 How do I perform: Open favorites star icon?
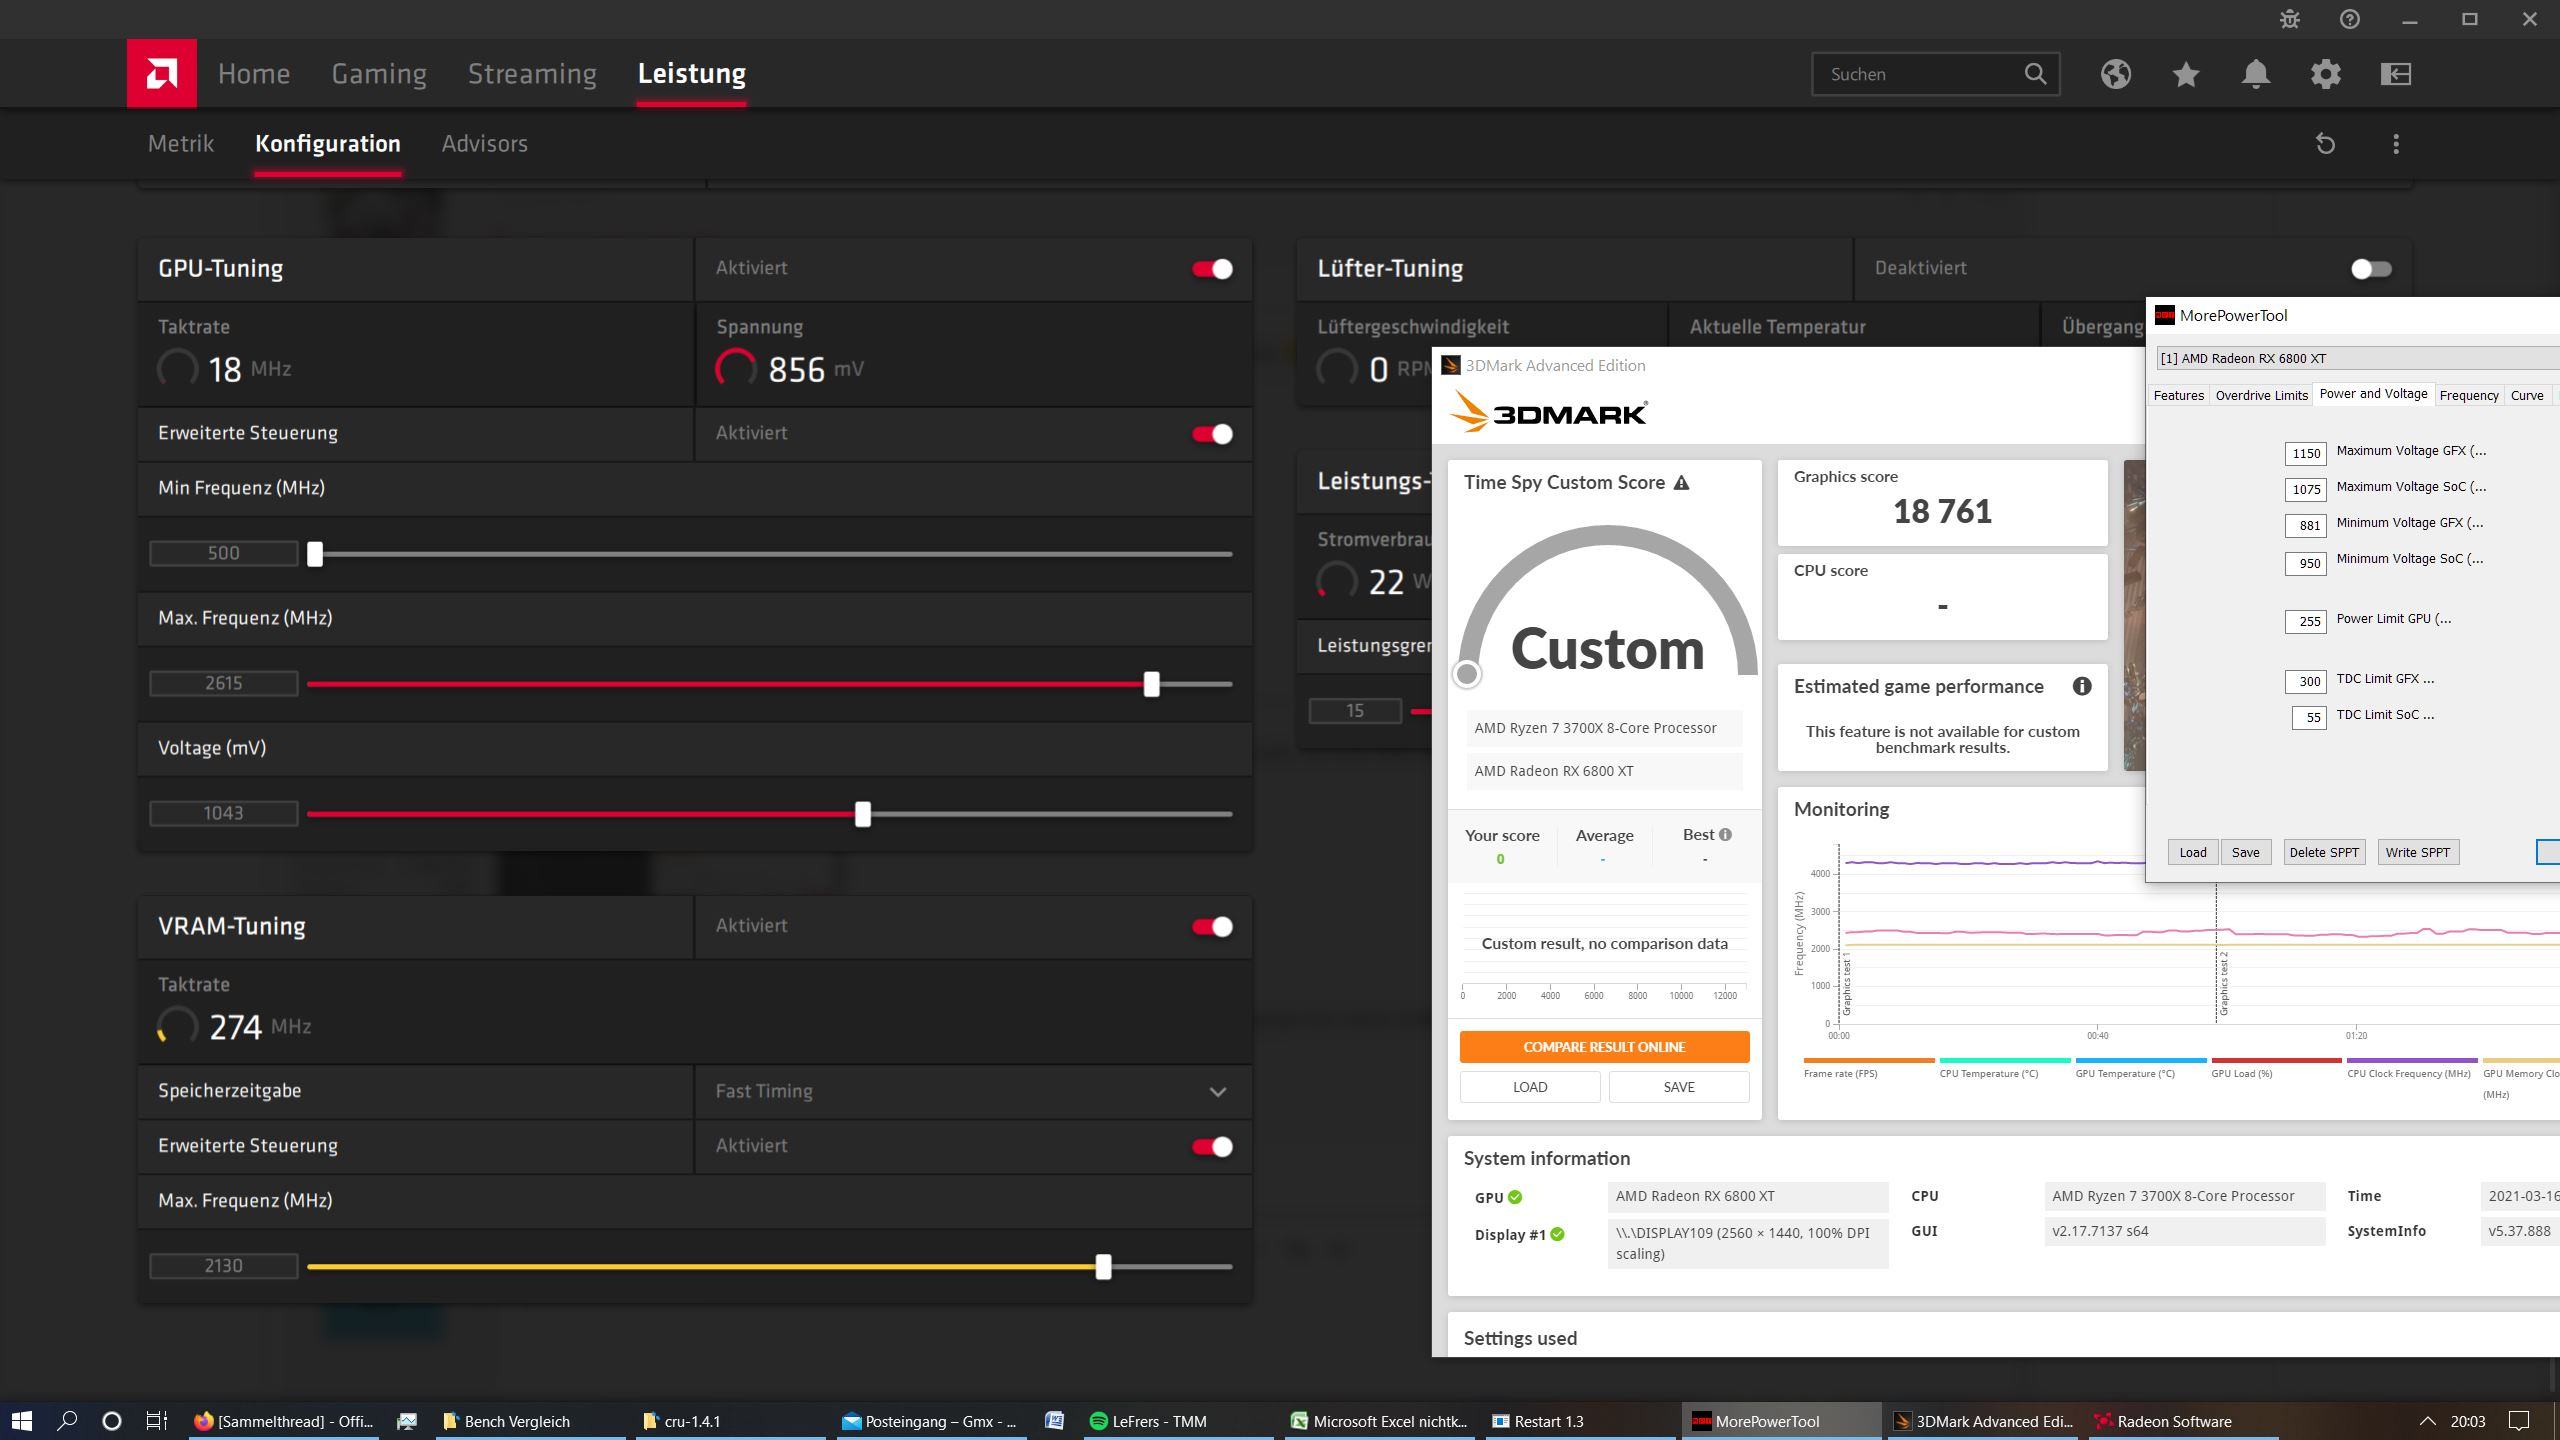2186,74
